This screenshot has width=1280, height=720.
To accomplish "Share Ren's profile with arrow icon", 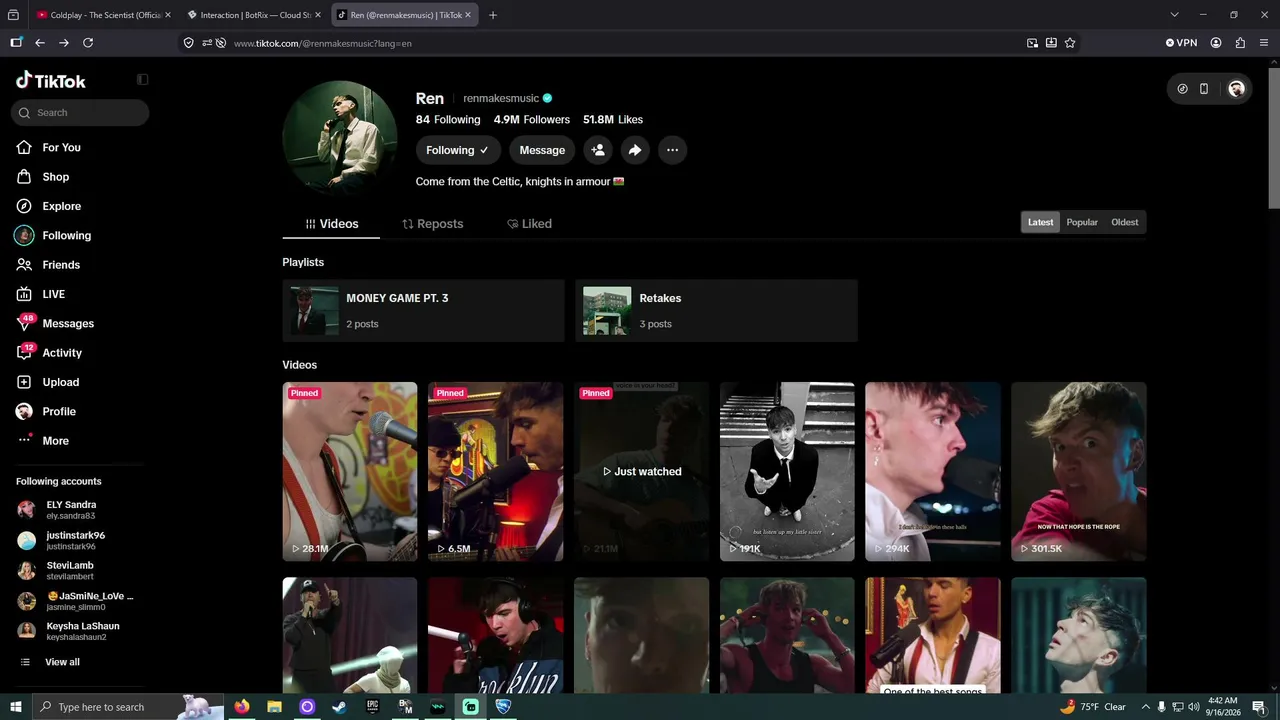I will coord(635,150).
